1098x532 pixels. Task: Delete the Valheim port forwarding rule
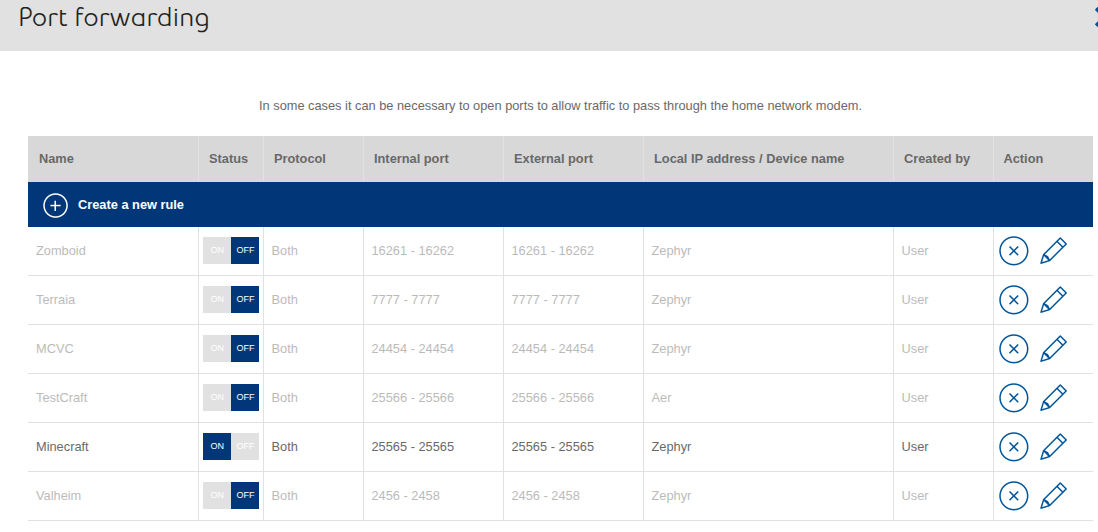click(x=1013, y=496)
